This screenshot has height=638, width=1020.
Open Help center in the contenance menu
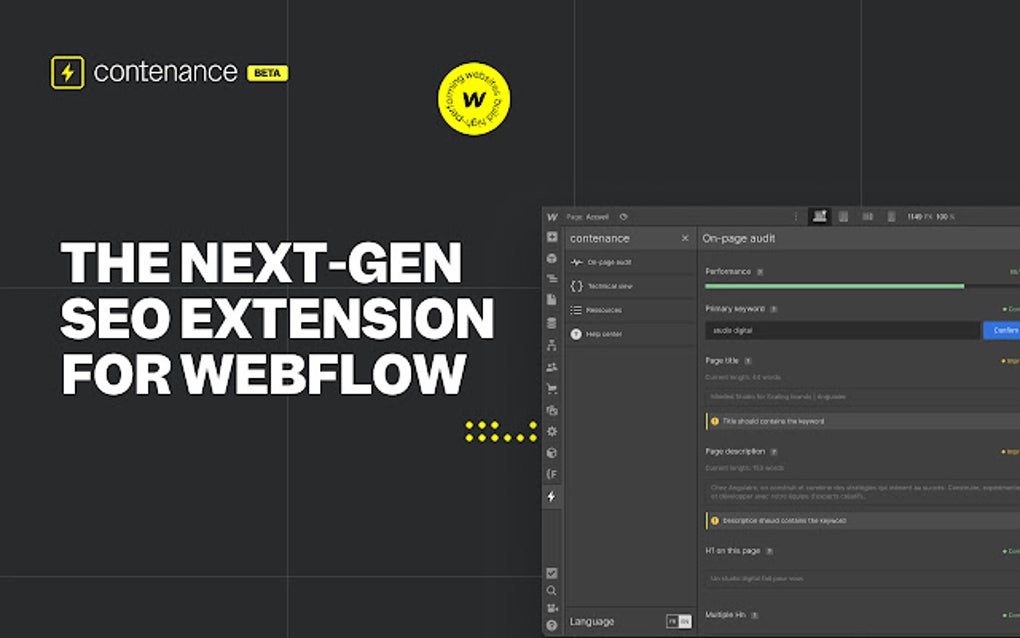pyautogui.click(x=630, y=334)
